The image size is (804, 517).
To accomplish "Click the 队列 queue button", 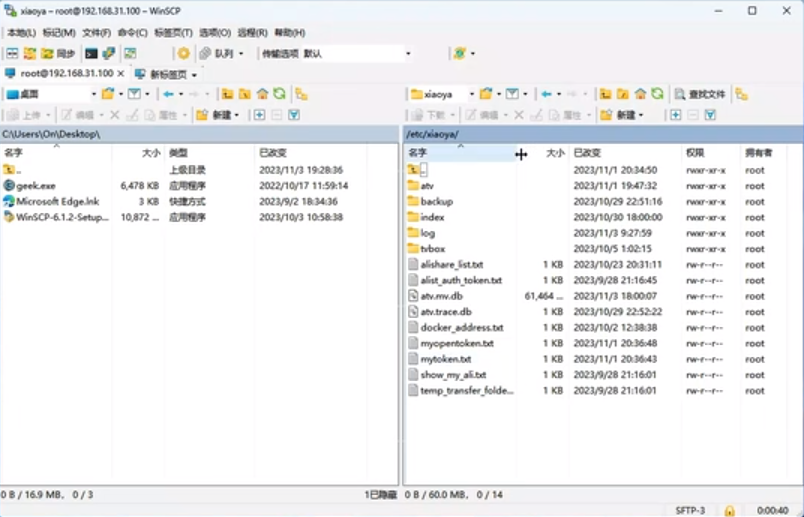I will pyautogui.click(x=217, y=53).
